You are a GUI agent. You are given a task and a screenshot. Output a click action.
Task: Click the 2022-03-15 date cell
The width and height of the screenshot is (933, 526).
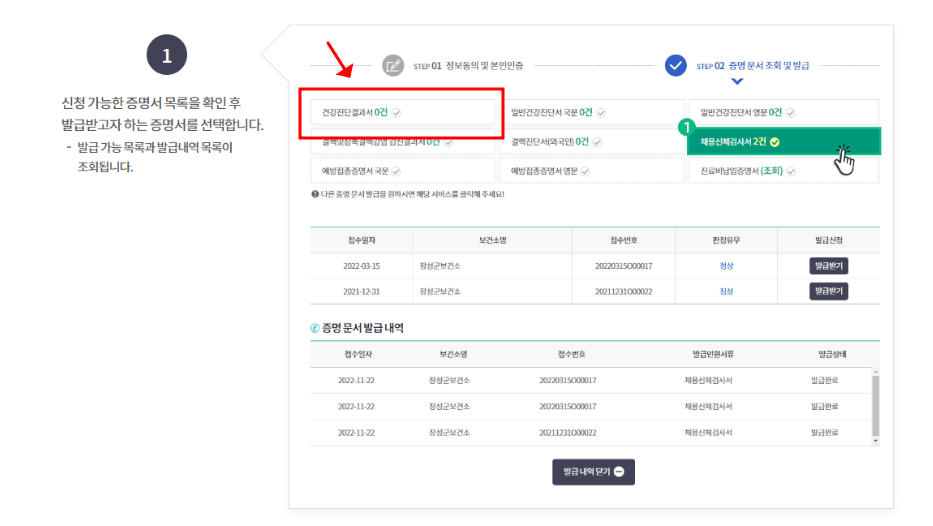[x=361, y=266]
